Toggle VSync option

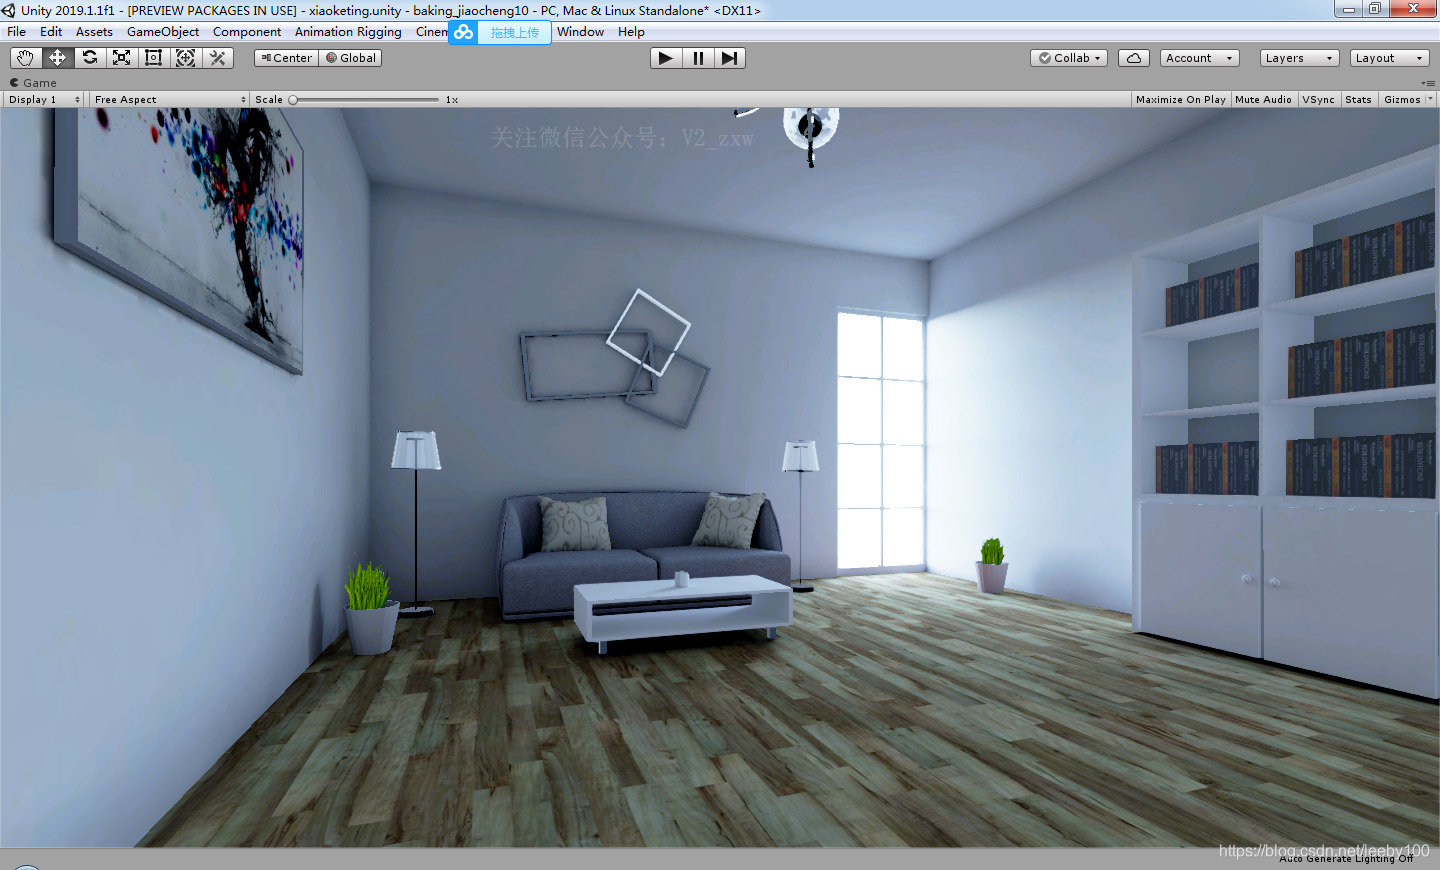pyautogui.click(x=1318, y=99)
